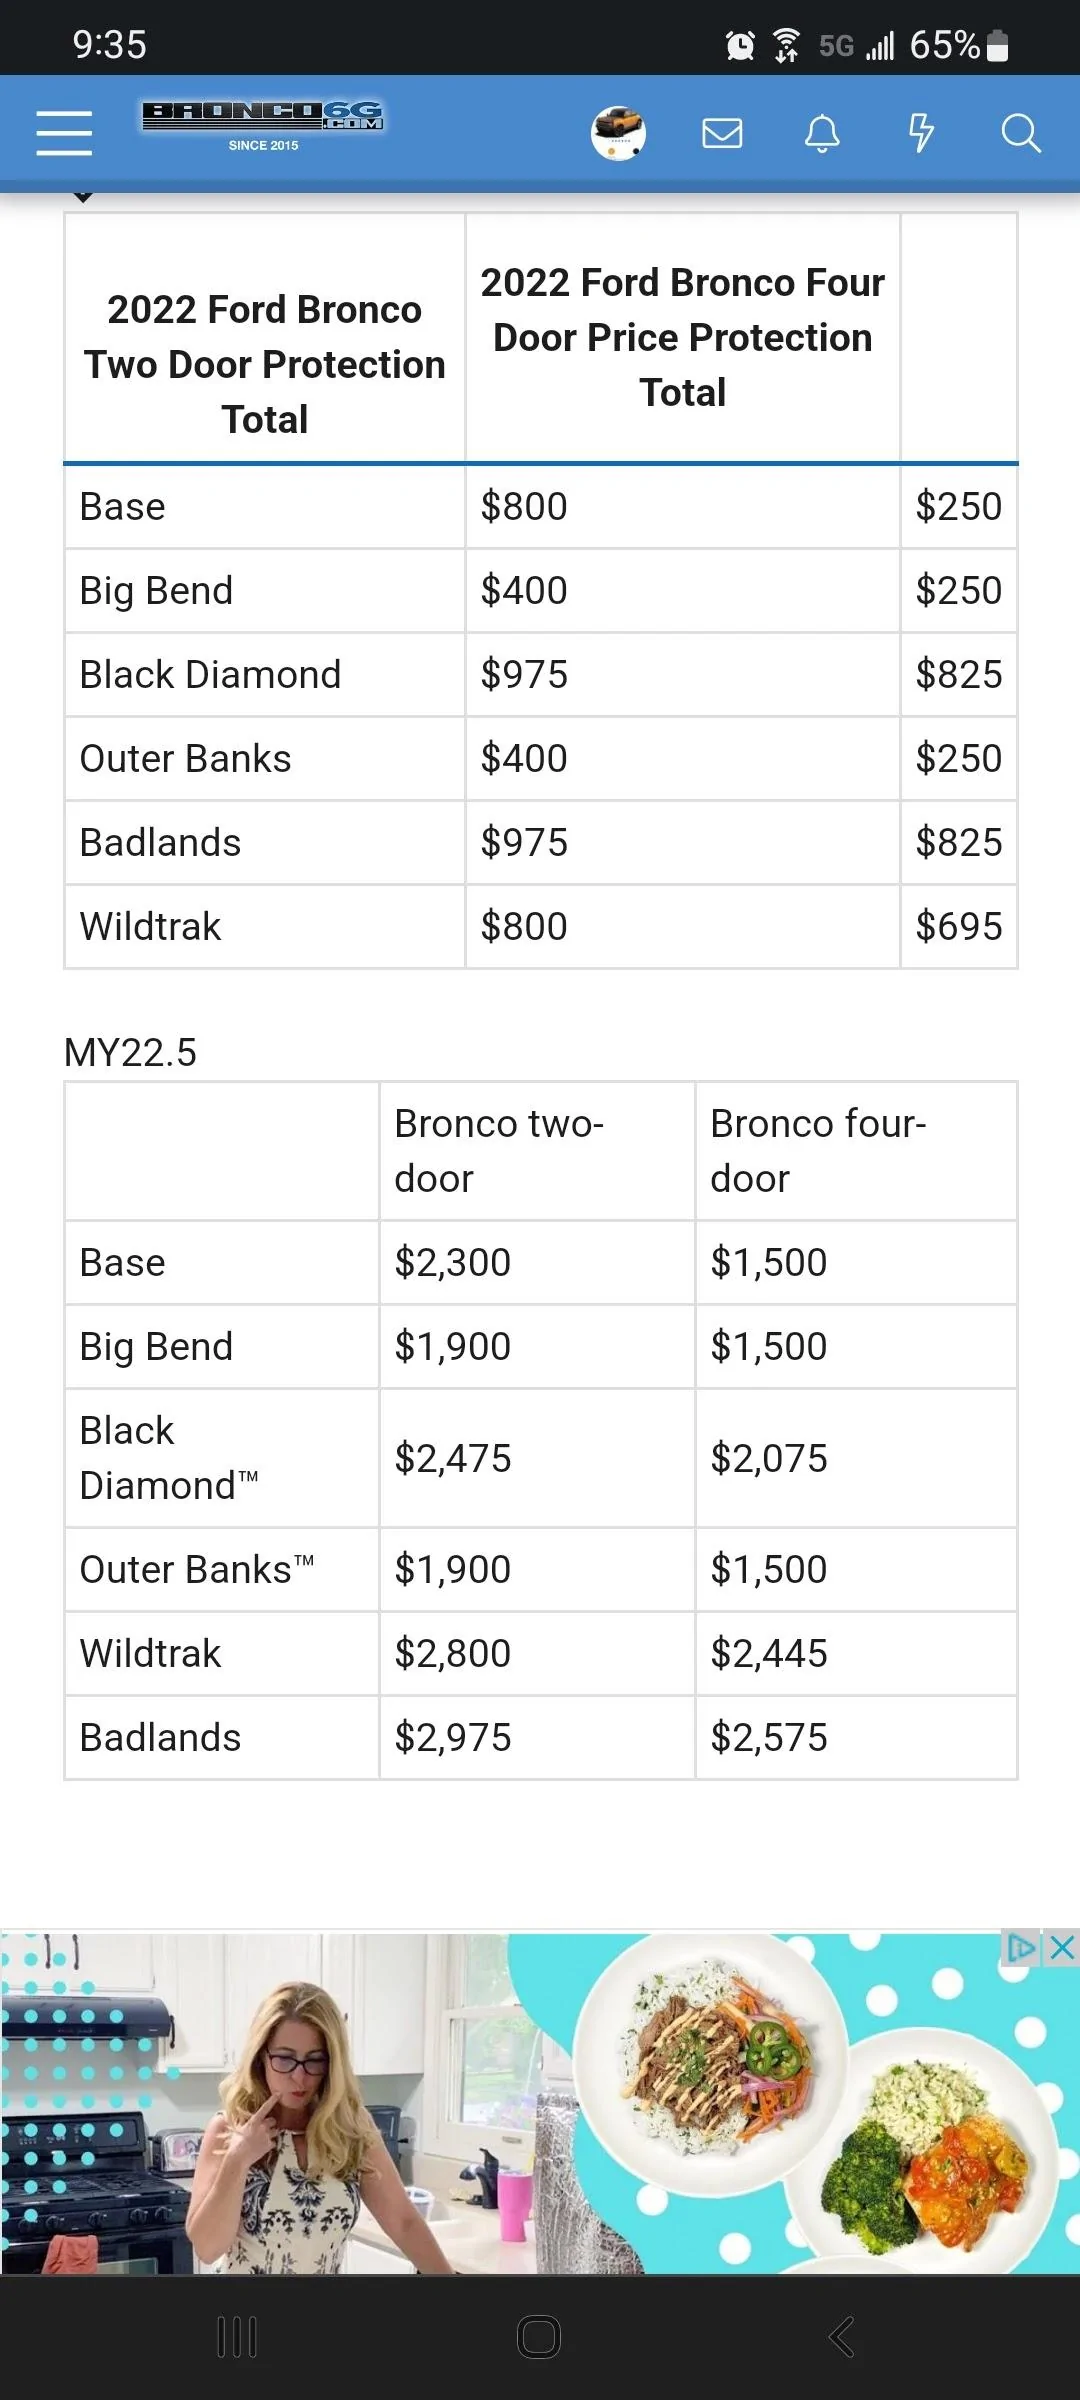Open the meal advertisement banner
1080x2400 pixels.
pyautogui.click(x=540, y=2103)
